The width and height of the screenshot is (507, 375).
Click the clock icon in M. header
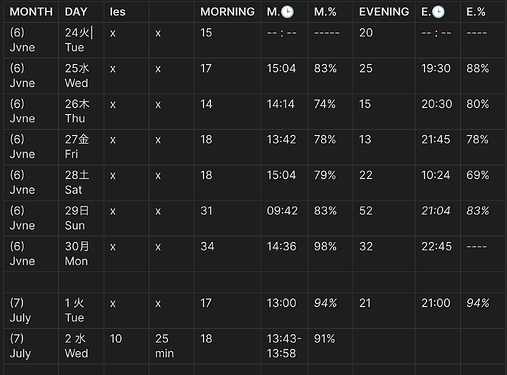click(287, 12)
